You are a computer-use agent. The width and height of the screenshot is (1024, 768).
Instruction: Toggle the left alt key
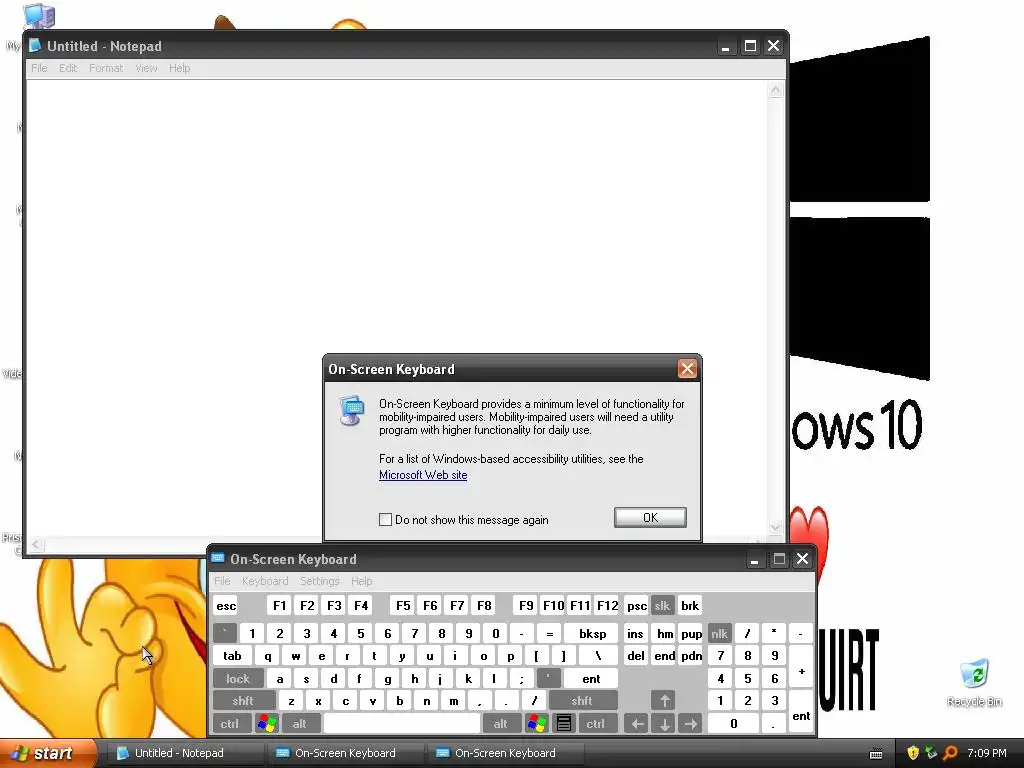300,724
